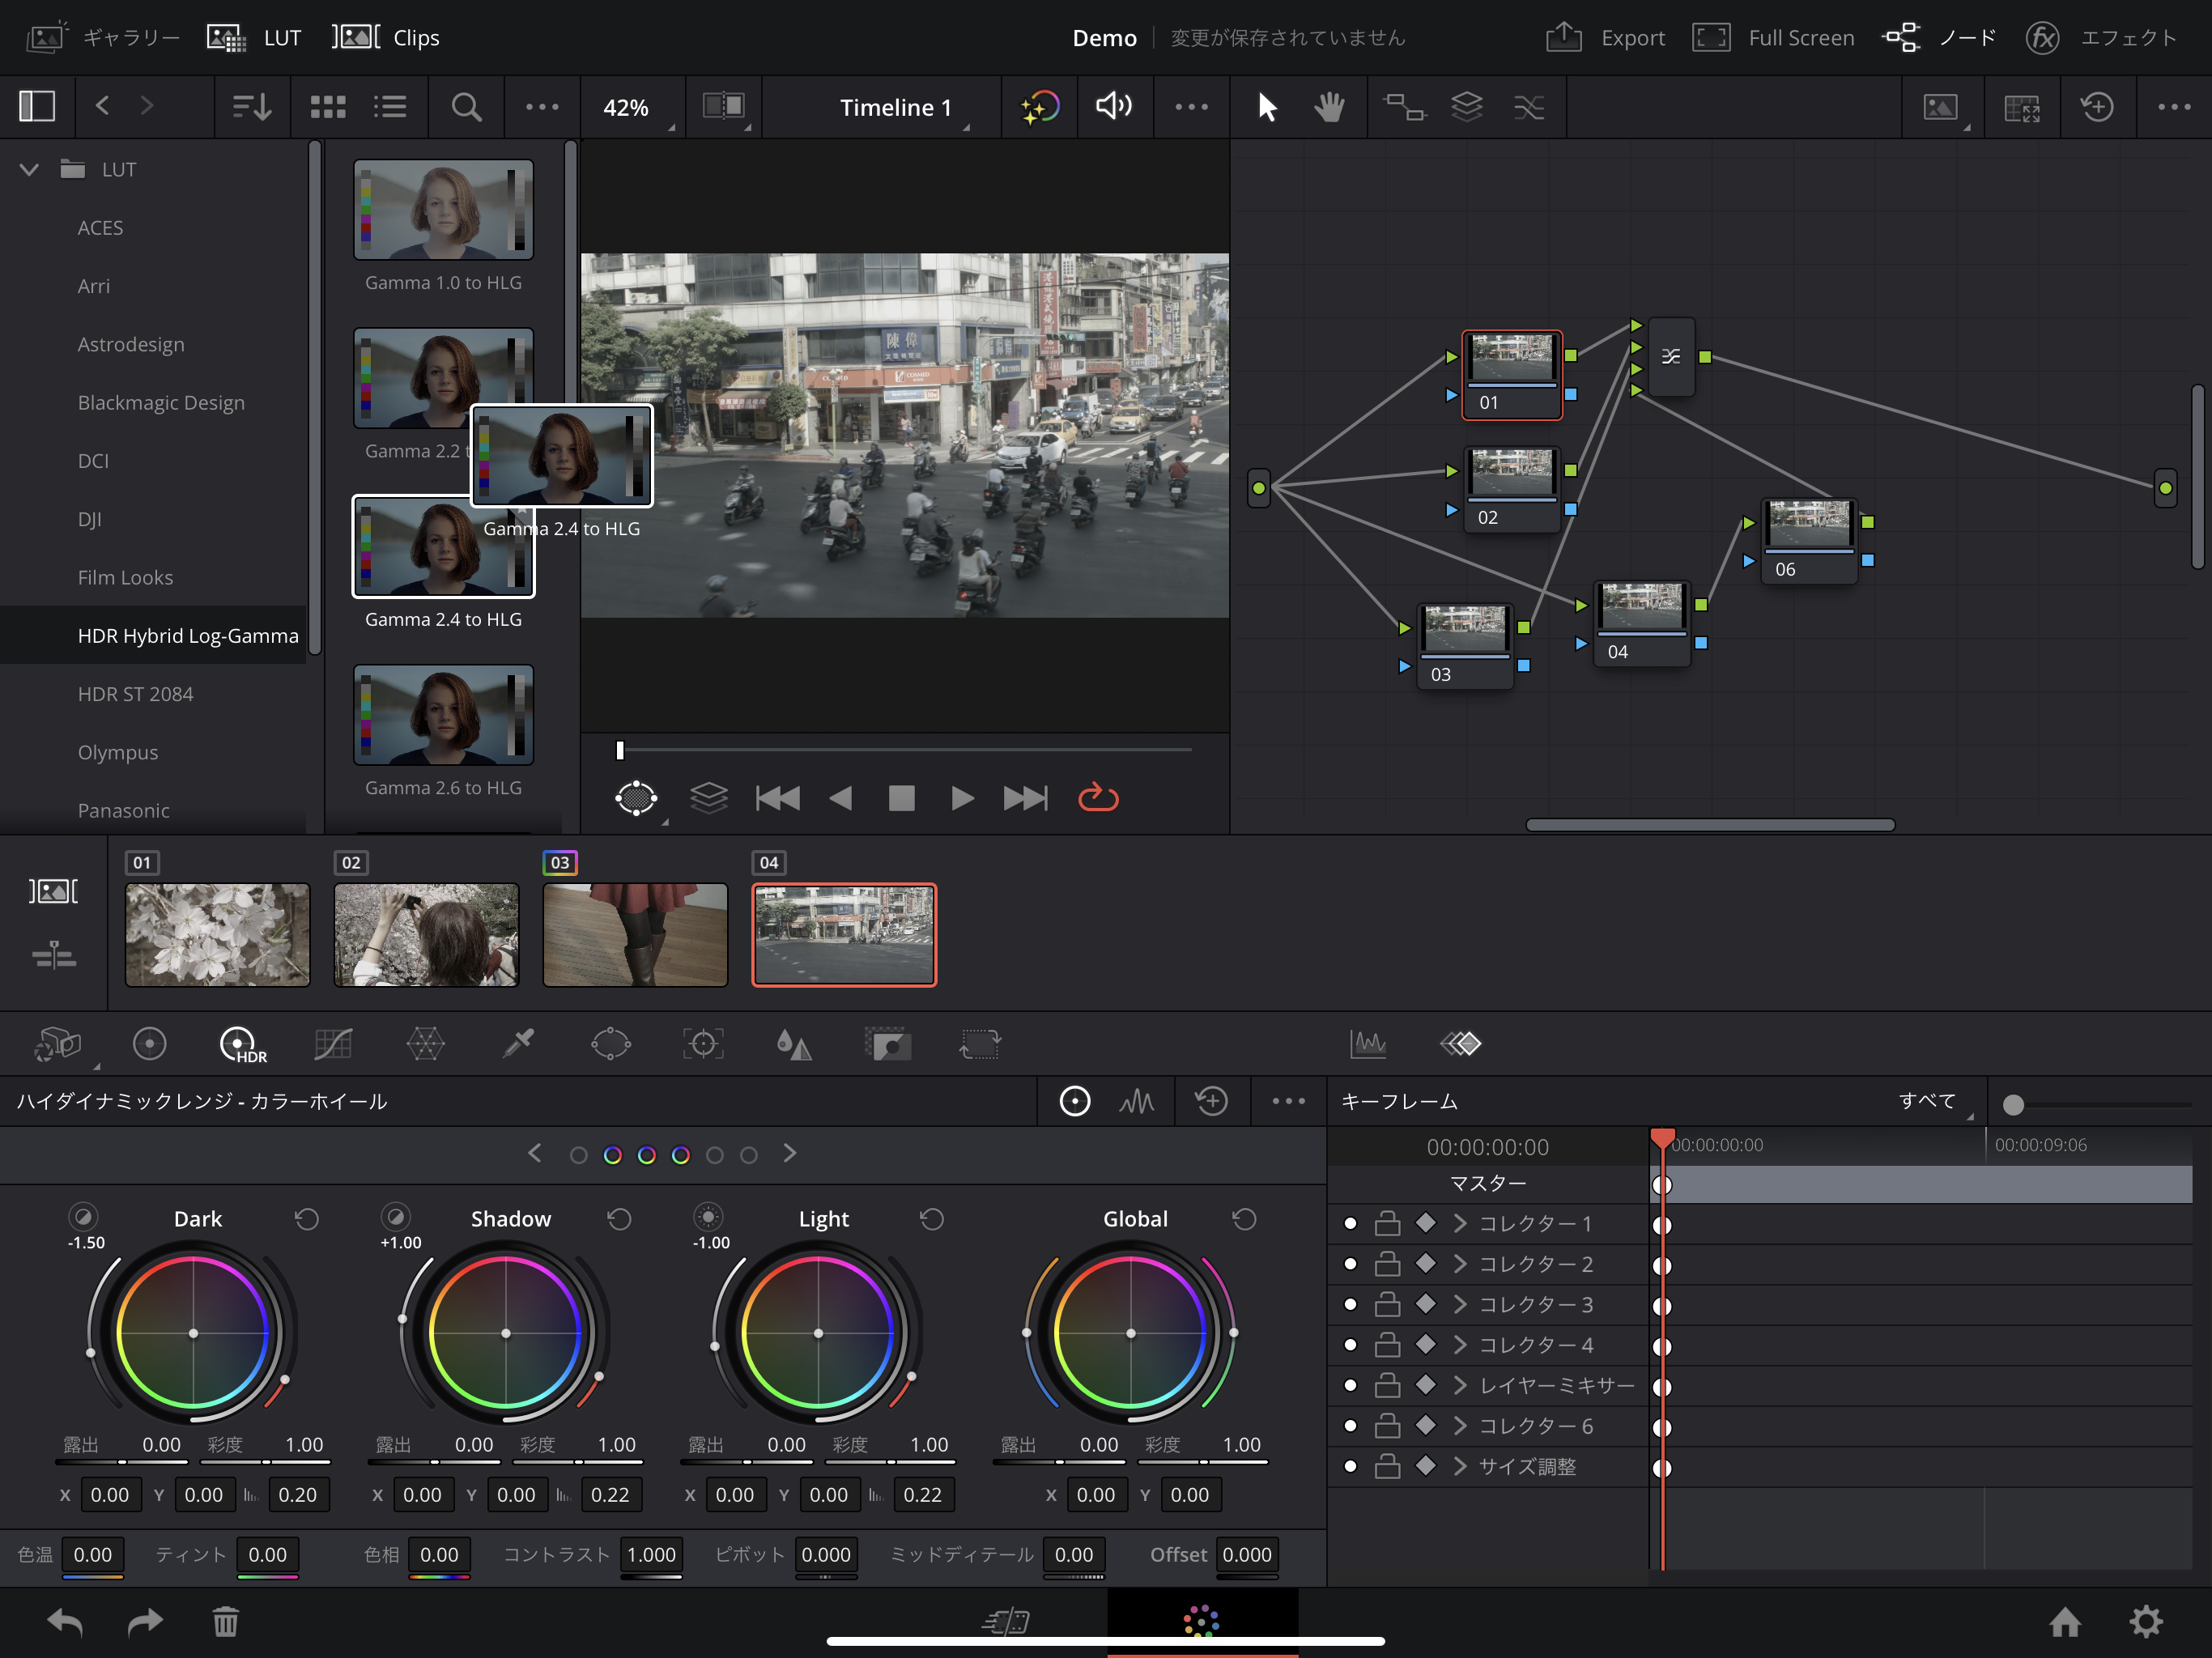Screen dimensions: 2212x1658
Task: Expand the Film Looks LUT category
Action: tap(124, 576)
